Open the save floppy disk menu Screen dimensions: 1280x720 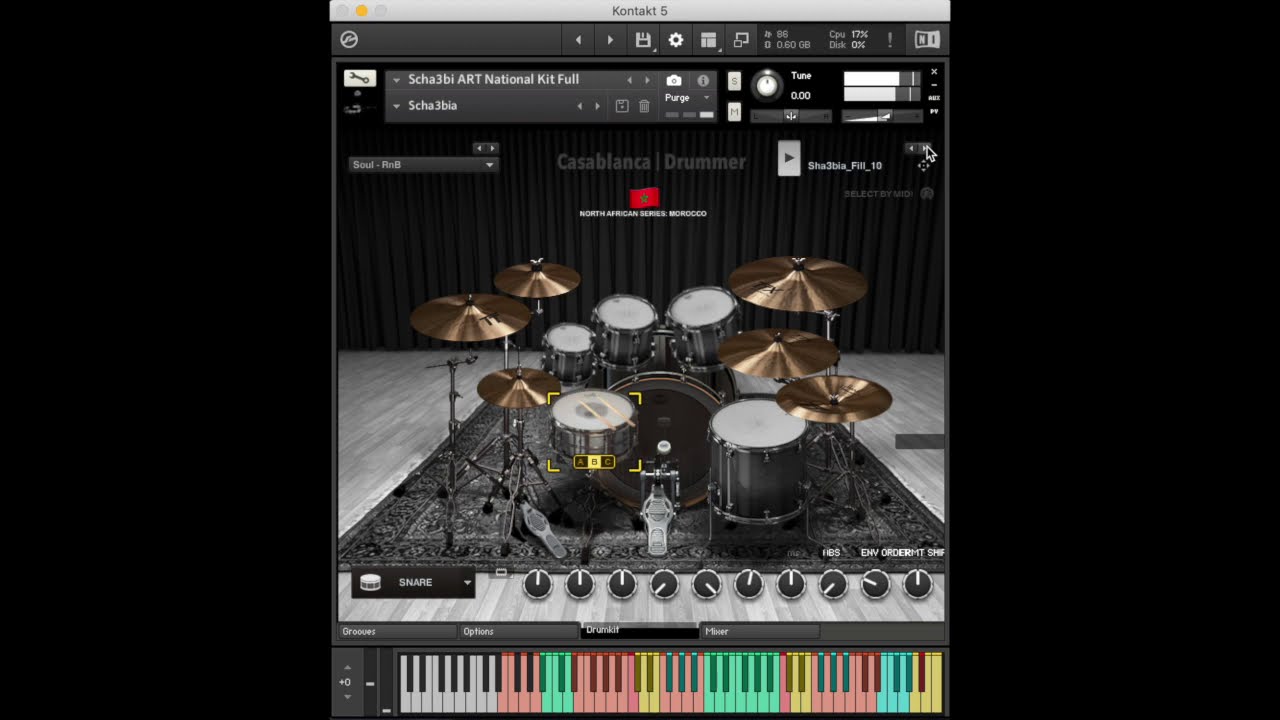coord(643,40)
